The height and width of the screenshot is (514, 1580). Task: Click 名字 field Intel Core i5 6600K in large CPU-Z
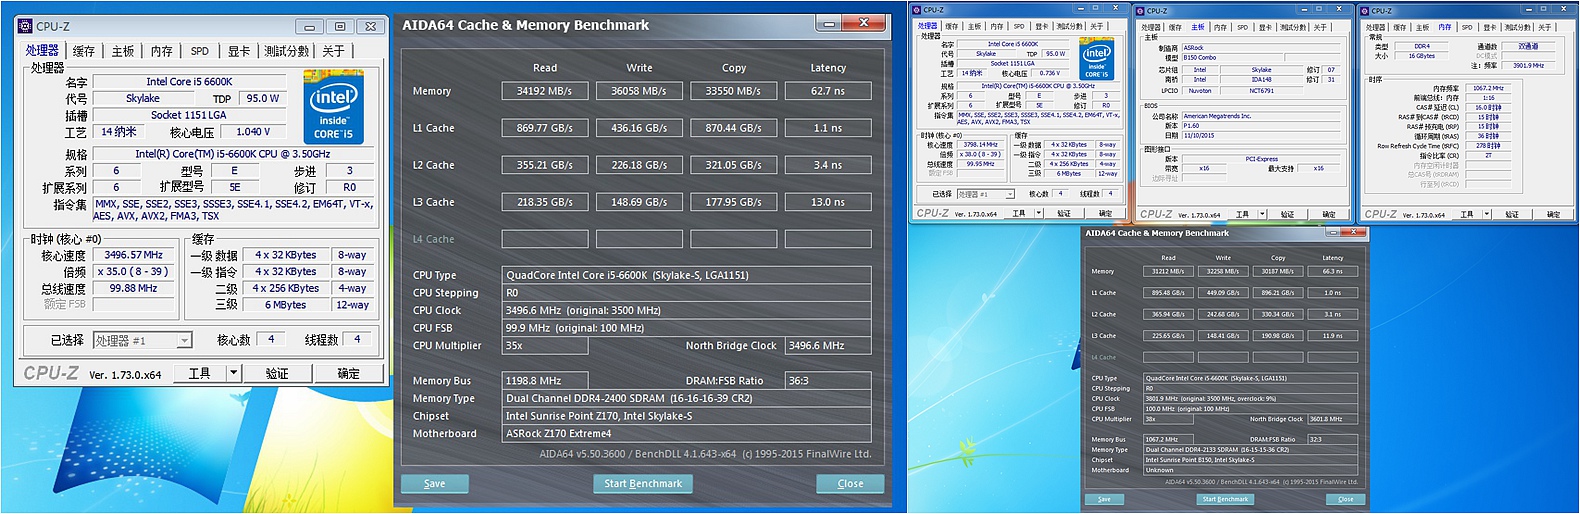190,82
